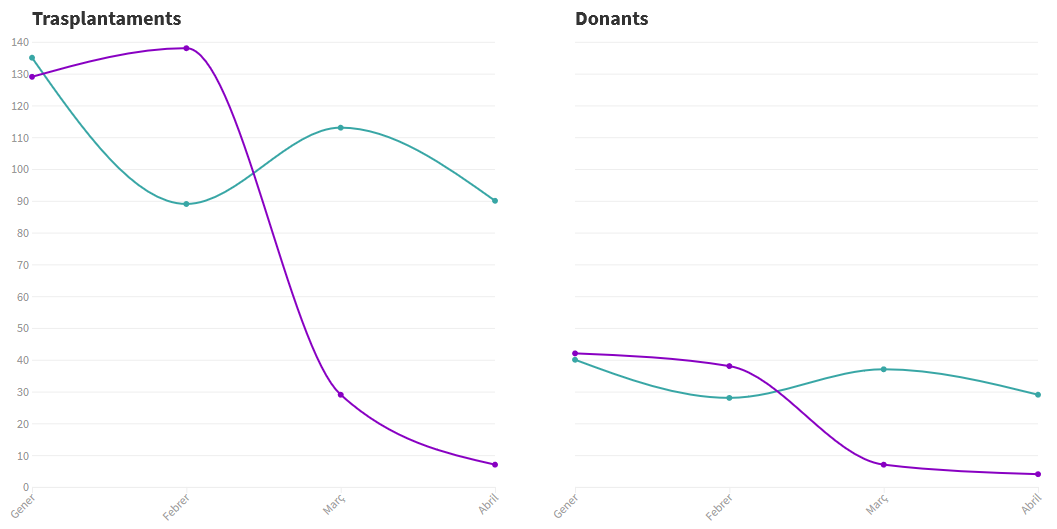Select purple Febrer data point in Donants
The width and height of the screenshot is (1057, 529).
click(729, 366)
